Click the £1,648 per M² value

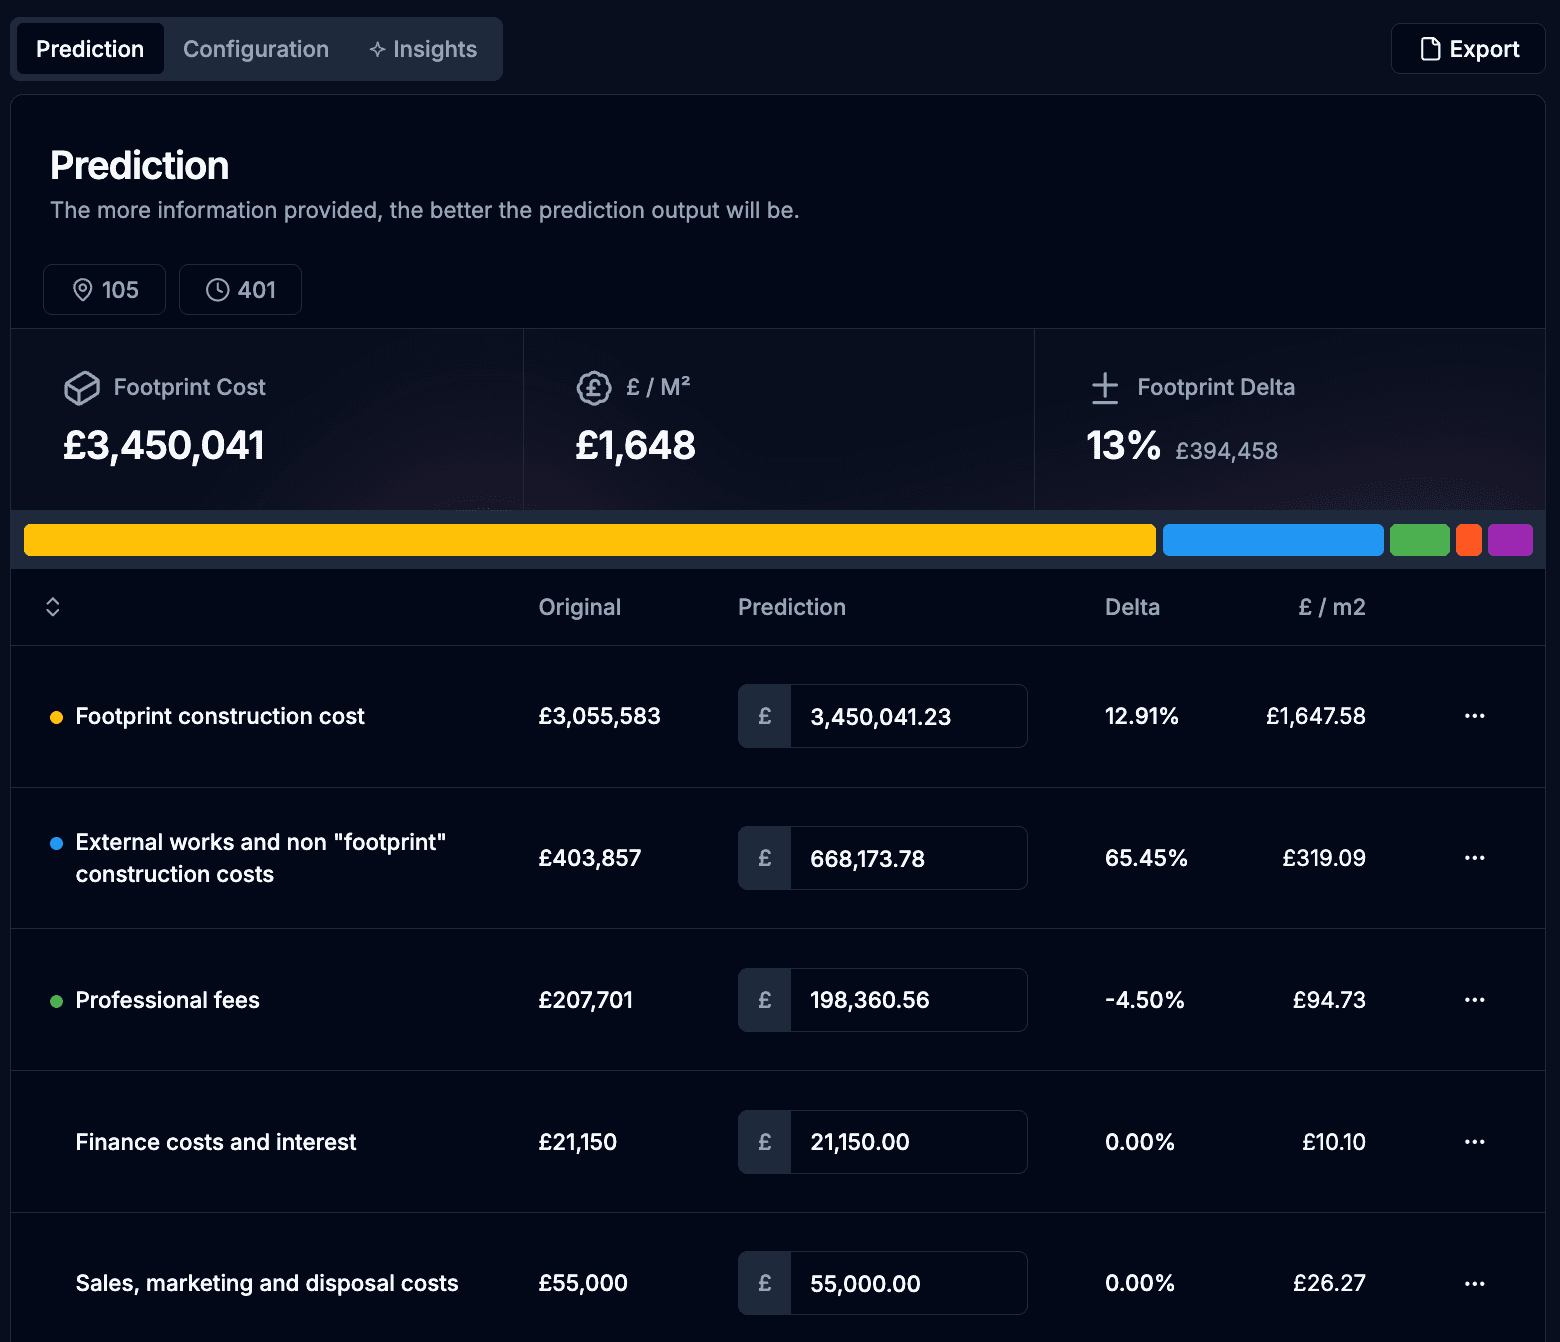[635, 446]
